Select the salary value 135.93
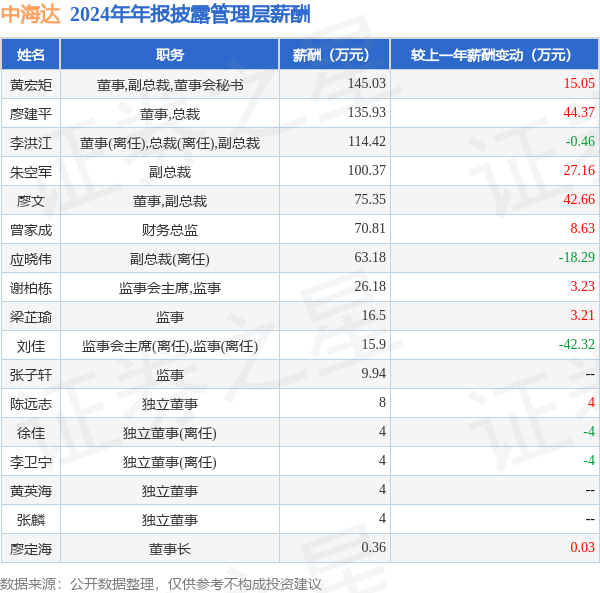This screenshot has width=600, height=593. (x=367, y=112)
